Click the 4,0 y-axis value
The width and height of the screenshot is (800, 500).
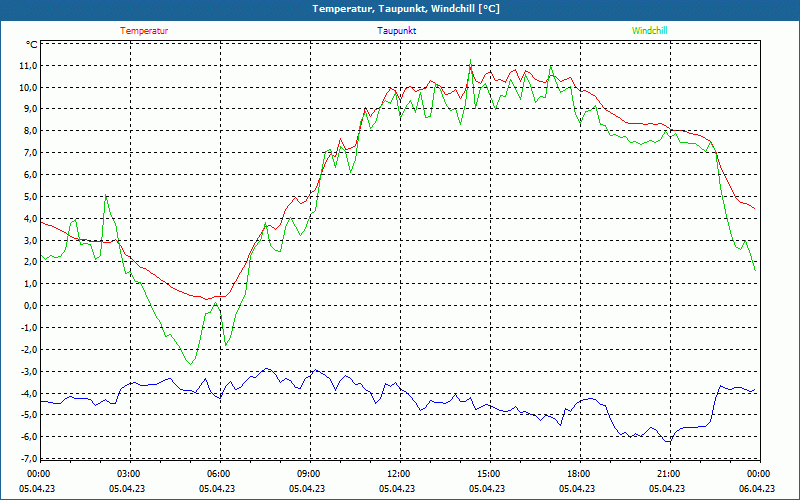(30, 218)
